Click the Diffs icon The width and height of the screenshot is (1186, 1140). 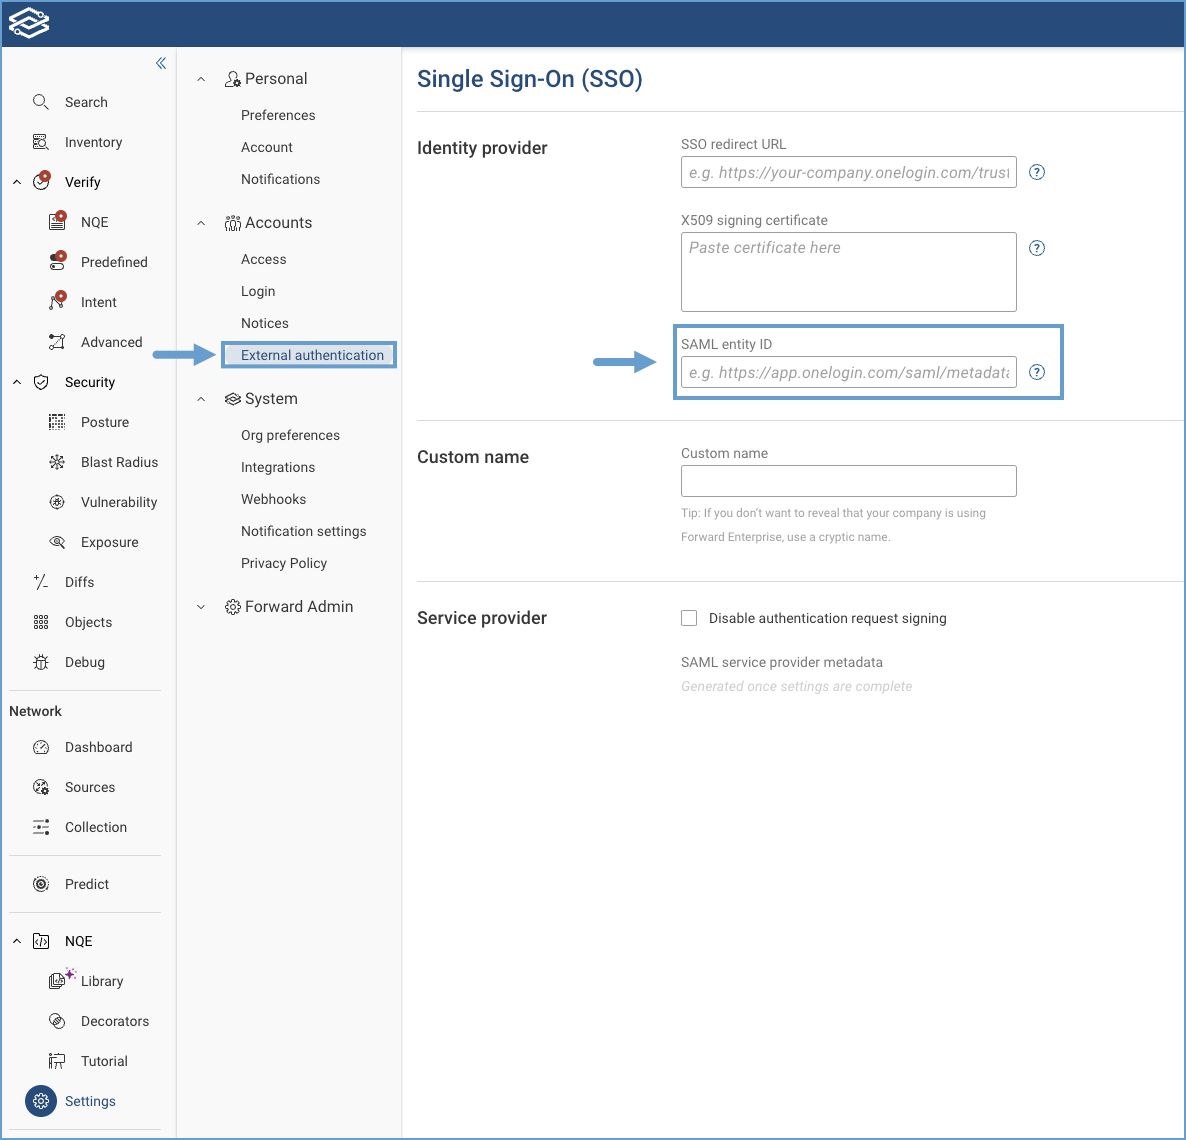tap(41, 581)
